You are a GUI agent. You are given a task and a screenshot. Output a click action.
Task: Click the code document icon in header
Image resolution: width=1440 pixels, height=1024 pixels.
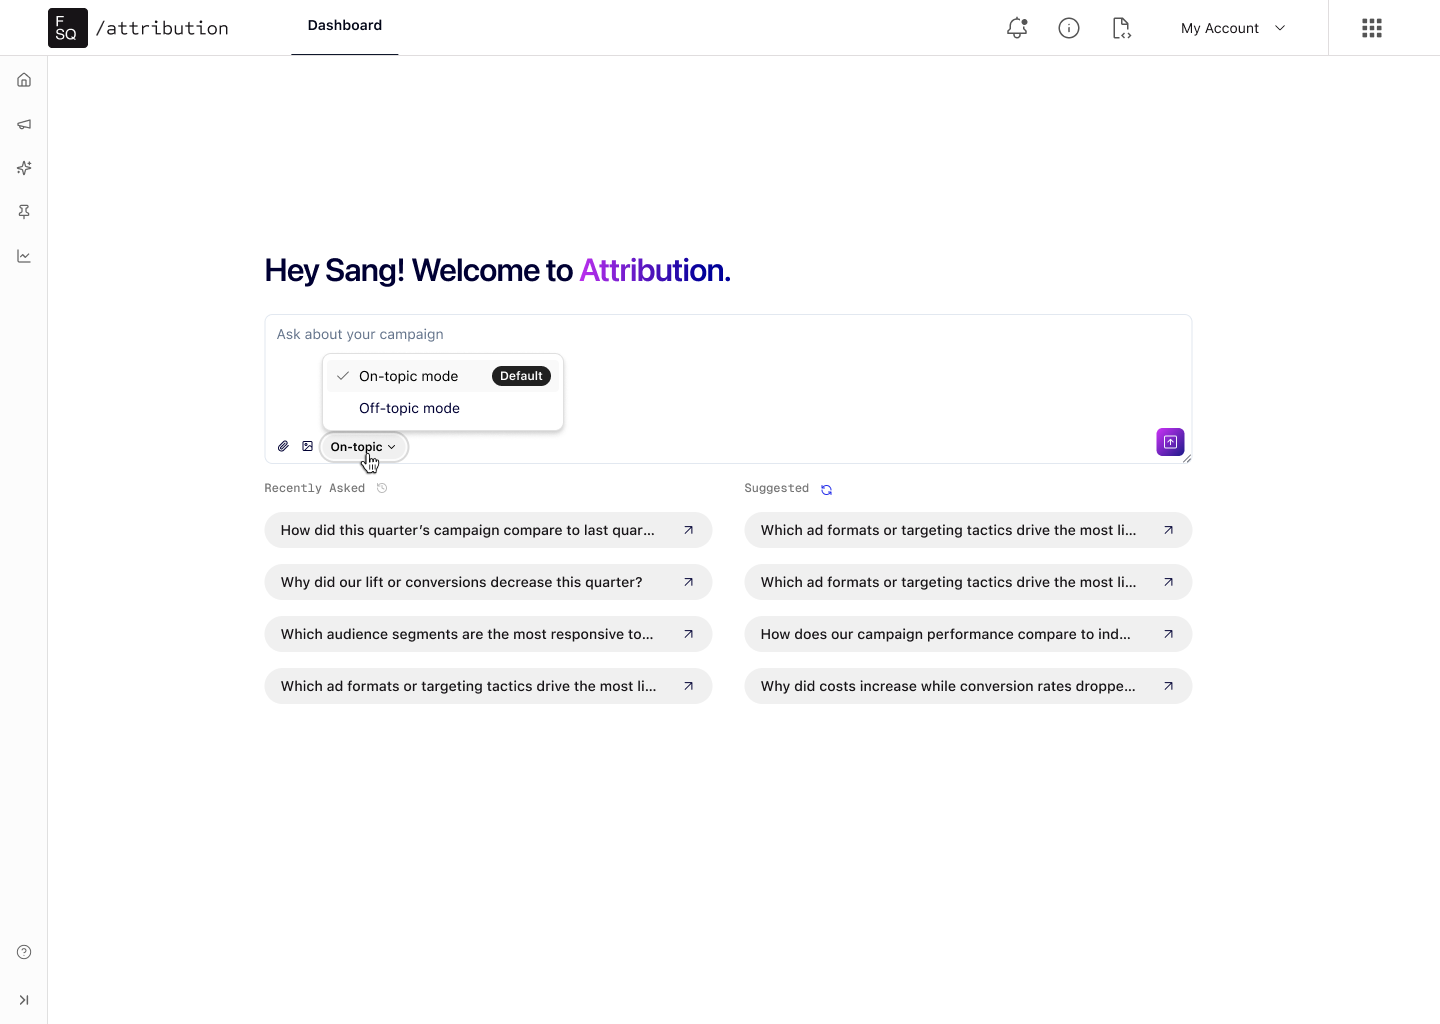pyautogui.click(x=1121, y=28)
